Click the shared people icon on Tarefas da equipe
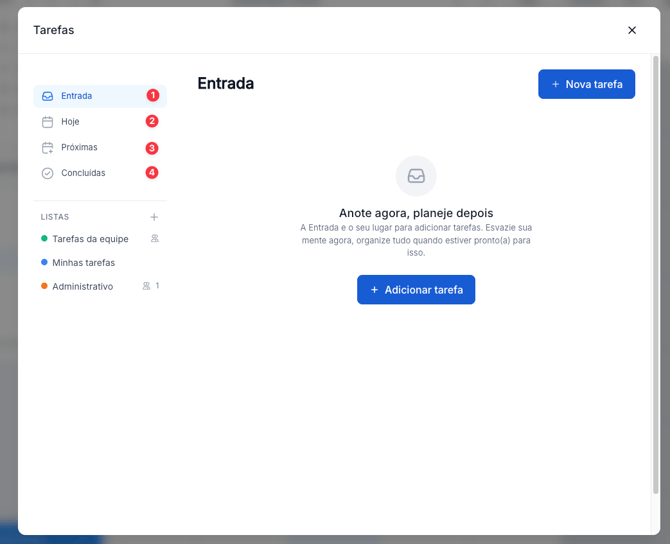670x544 pixels. [x=154, y=239]
